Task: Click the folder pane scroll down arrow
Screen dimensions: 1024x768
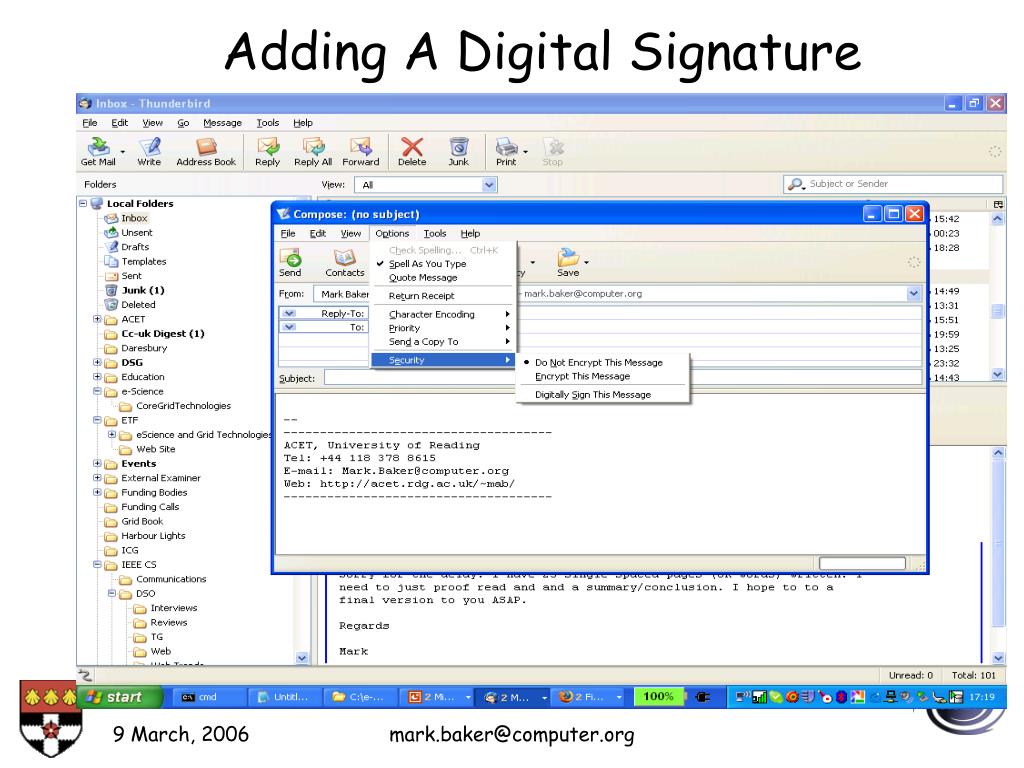Action: [x=302, y=658]
